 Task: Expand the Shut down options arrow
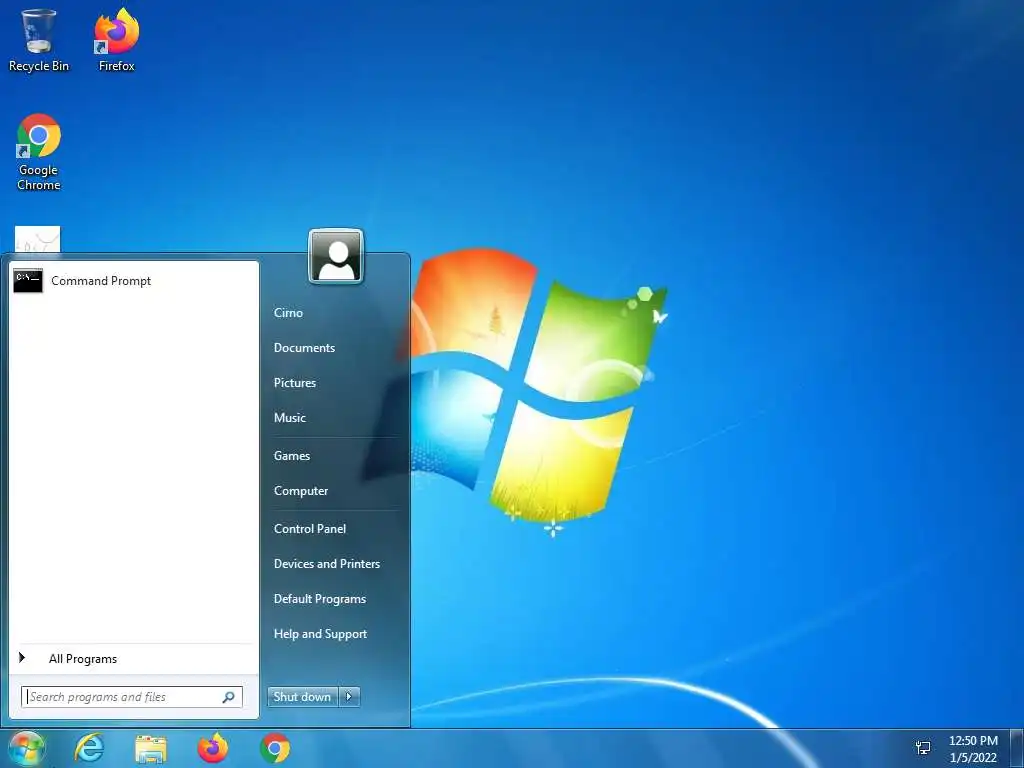(x=349, y=697)
